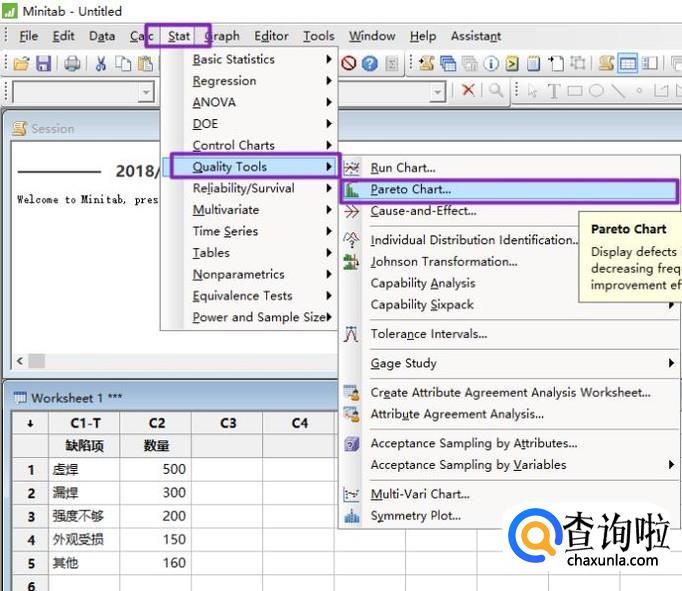Click the Show Session Folder scroll icon
This screenshot has width=682, height=591.
(426, 63)
